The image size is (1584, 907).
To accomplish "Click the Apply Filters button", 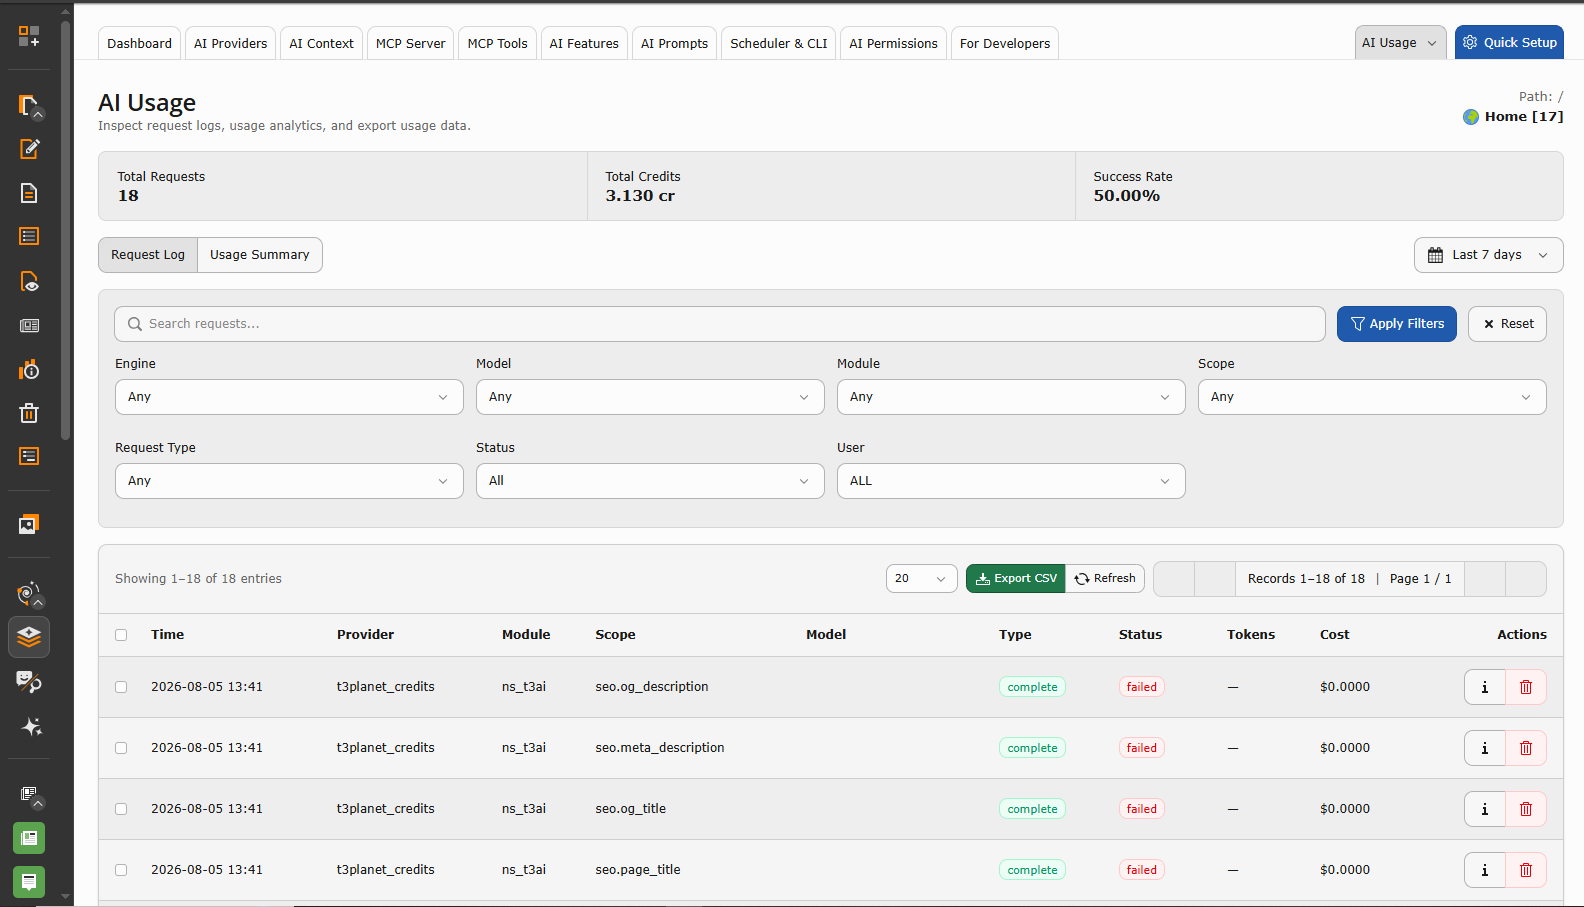I will [1396, 324].
